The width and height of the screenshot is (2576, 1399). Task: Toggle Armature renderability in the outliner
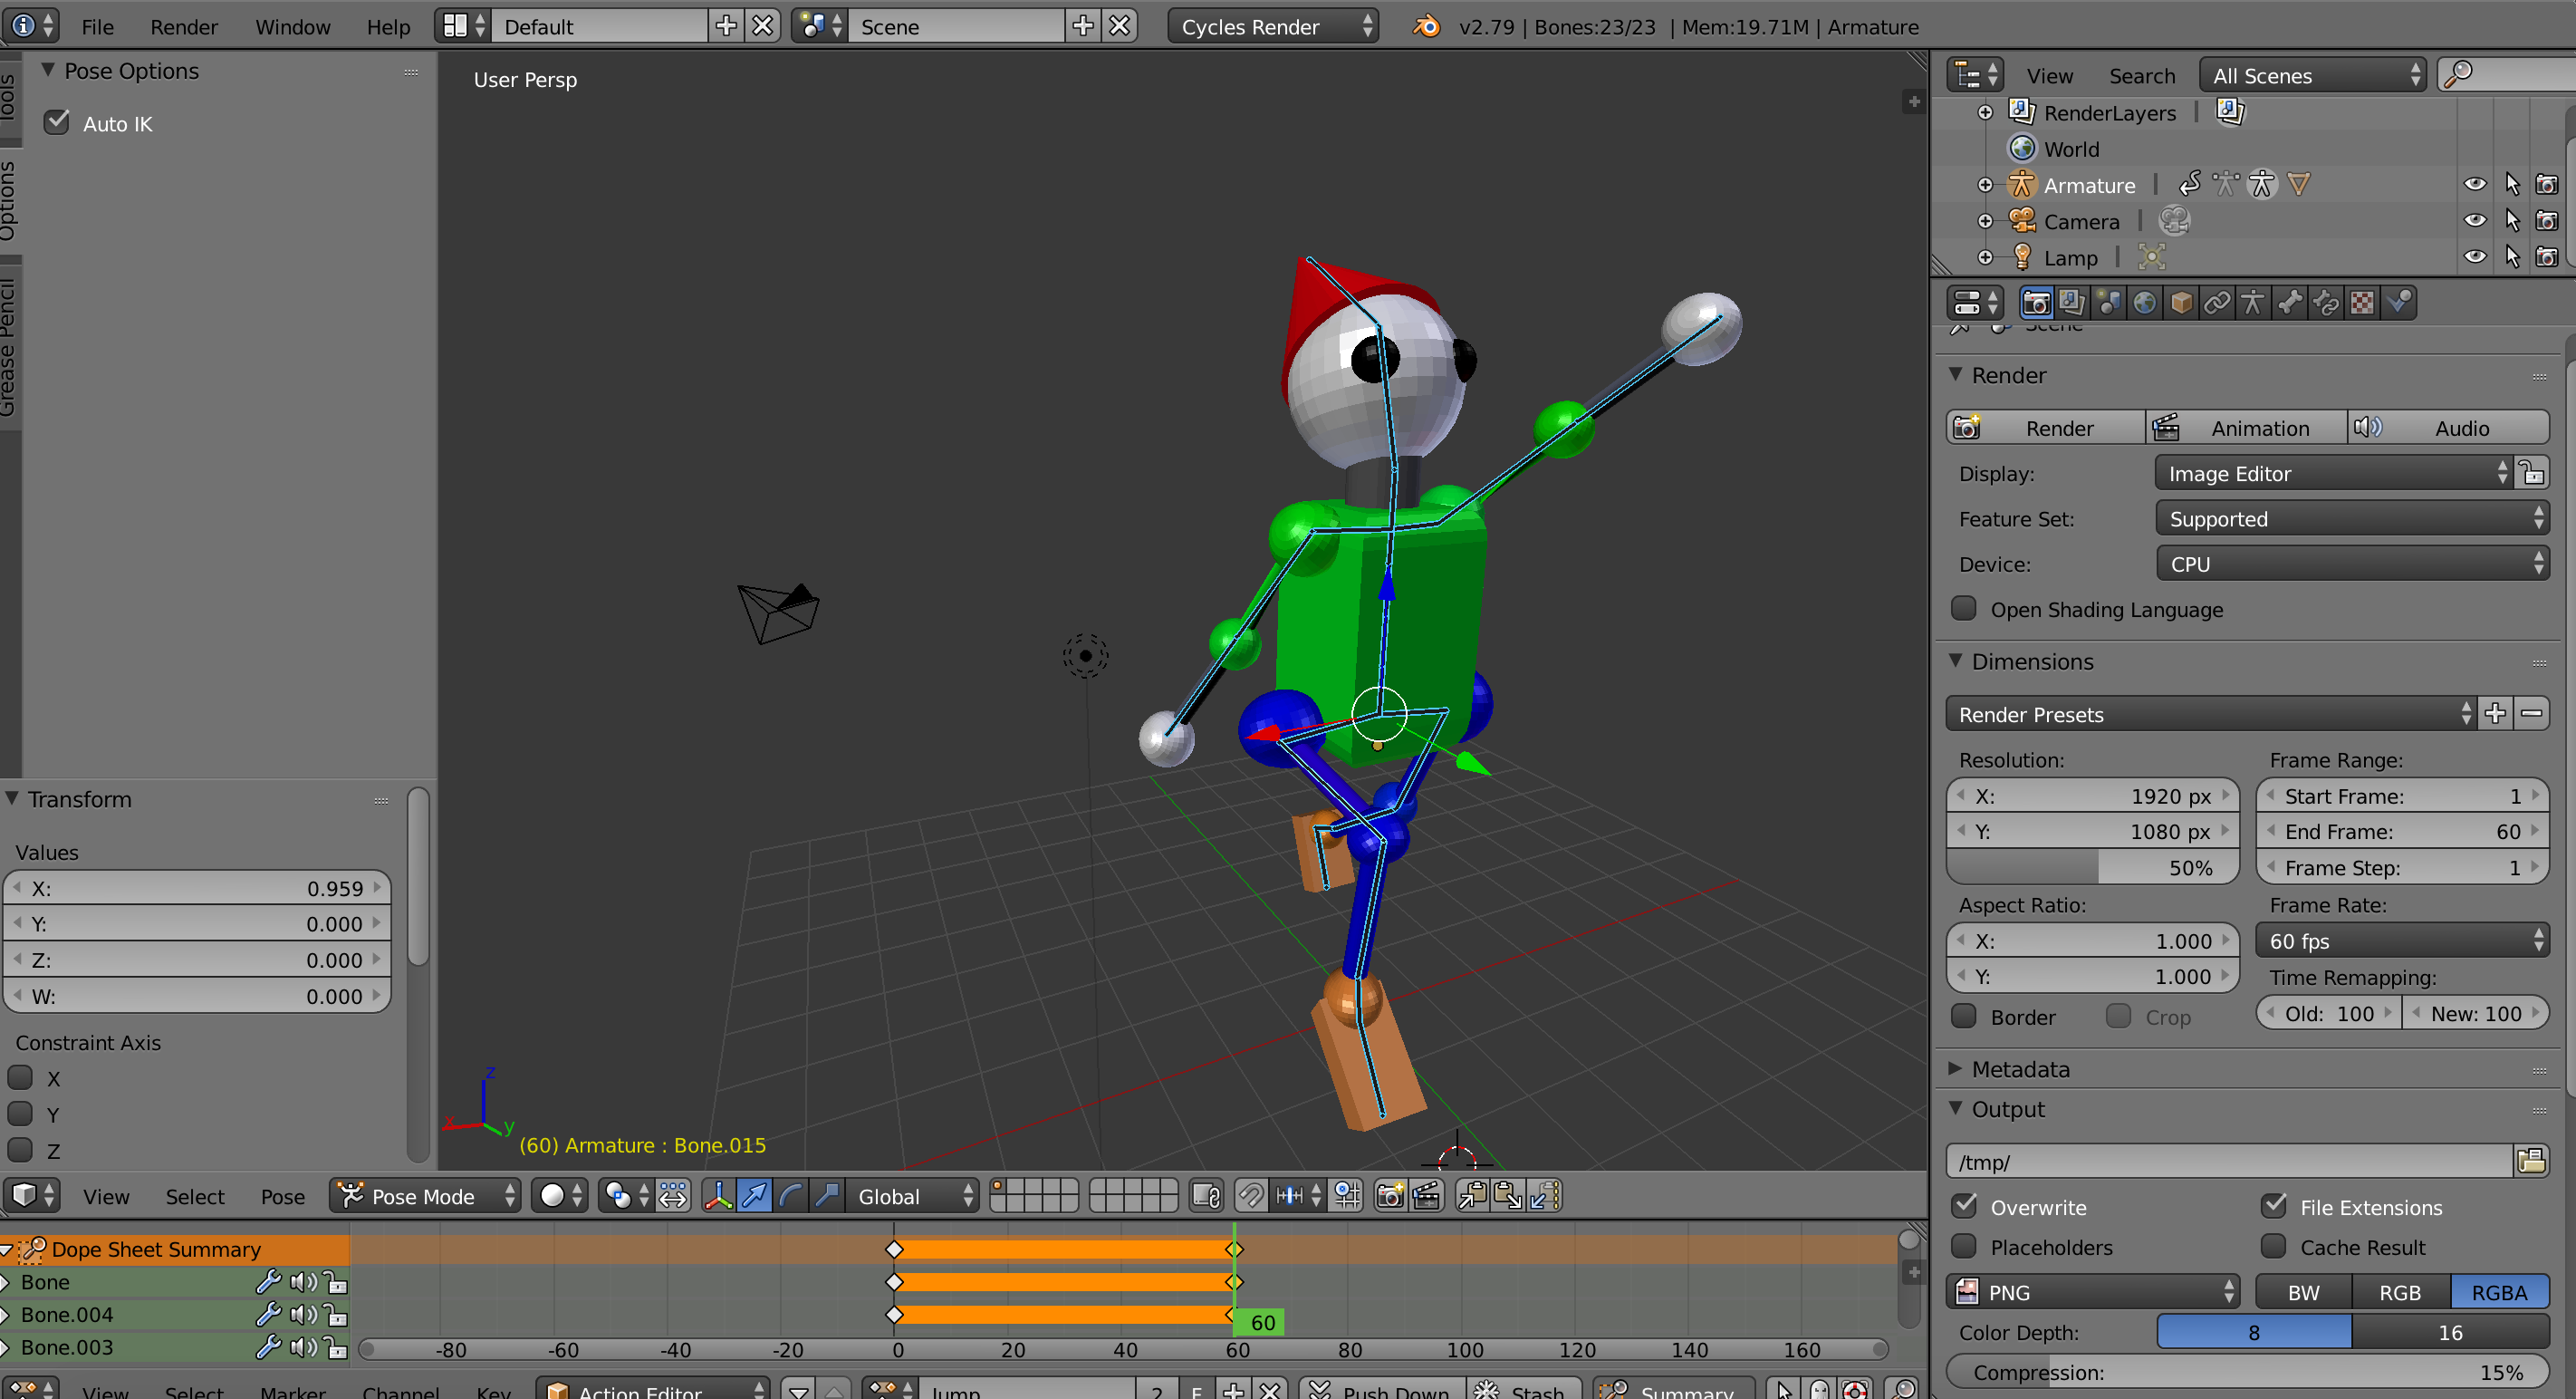pos(2546,185)
